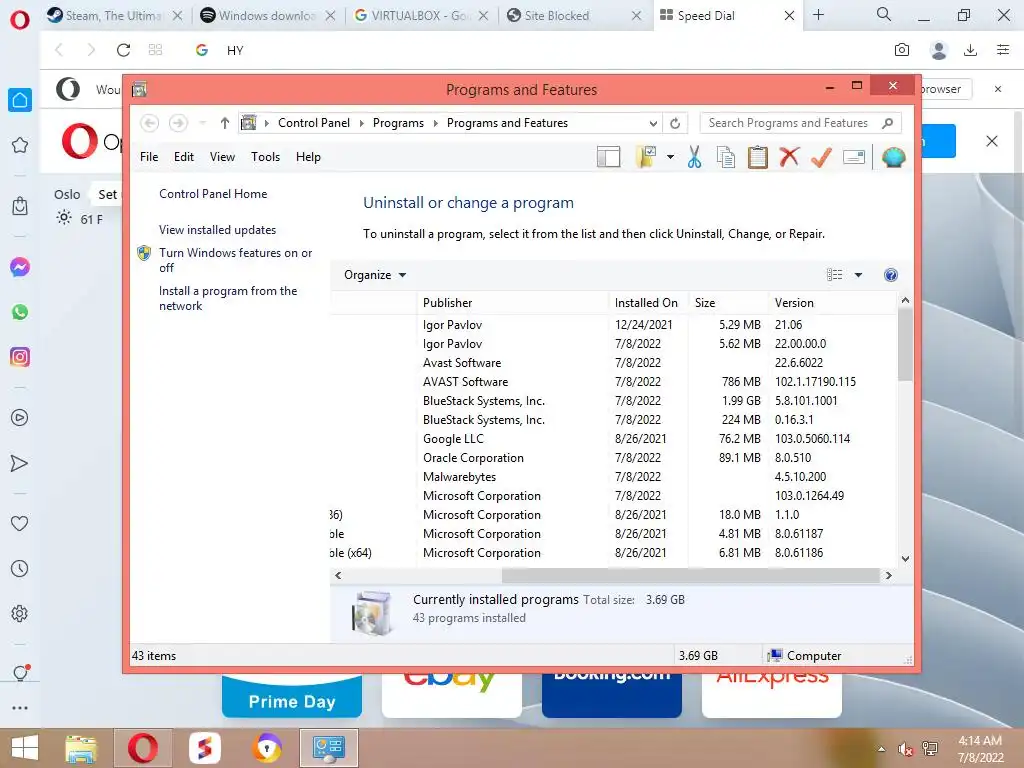Click Control Panel Home link
The image size is (1024, 768).
[x=213, y=194]
